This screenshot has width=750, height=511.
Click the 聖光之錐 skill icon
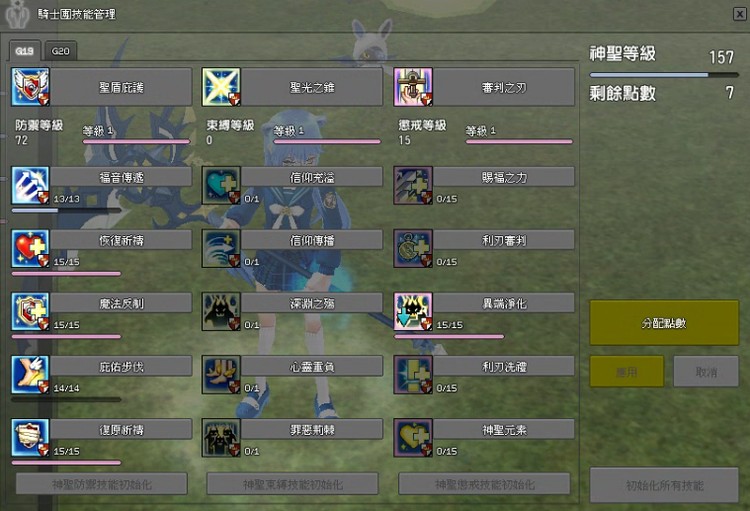click(221, 87)
